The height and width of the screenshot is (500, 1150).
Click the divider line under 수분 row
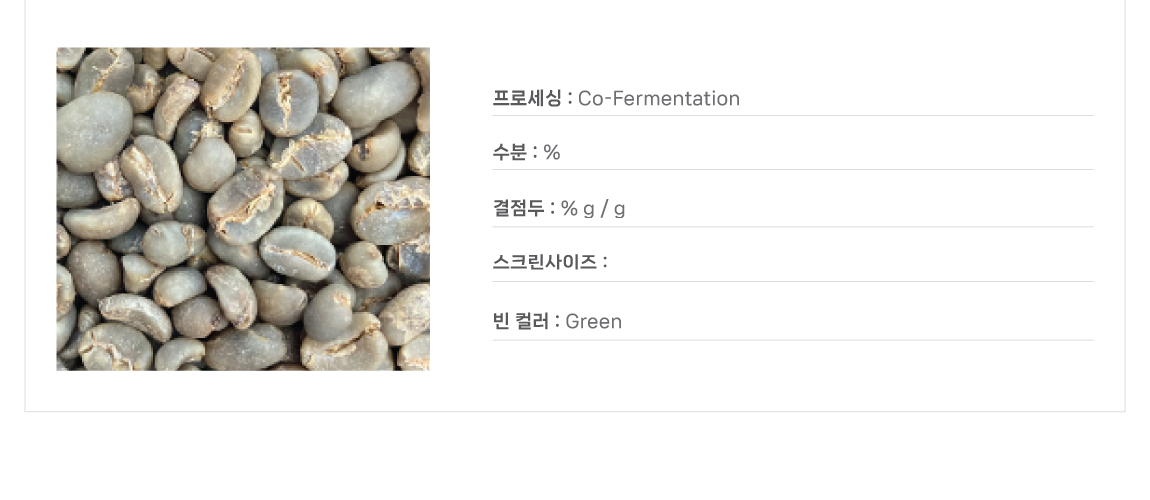point(793,170)
